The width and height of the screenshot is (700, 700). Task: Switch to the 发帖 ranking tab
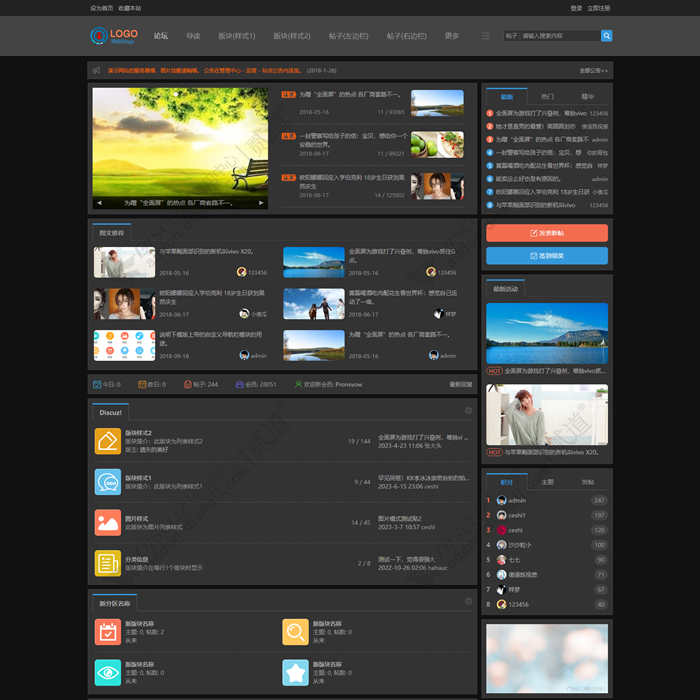pos(588,482)
